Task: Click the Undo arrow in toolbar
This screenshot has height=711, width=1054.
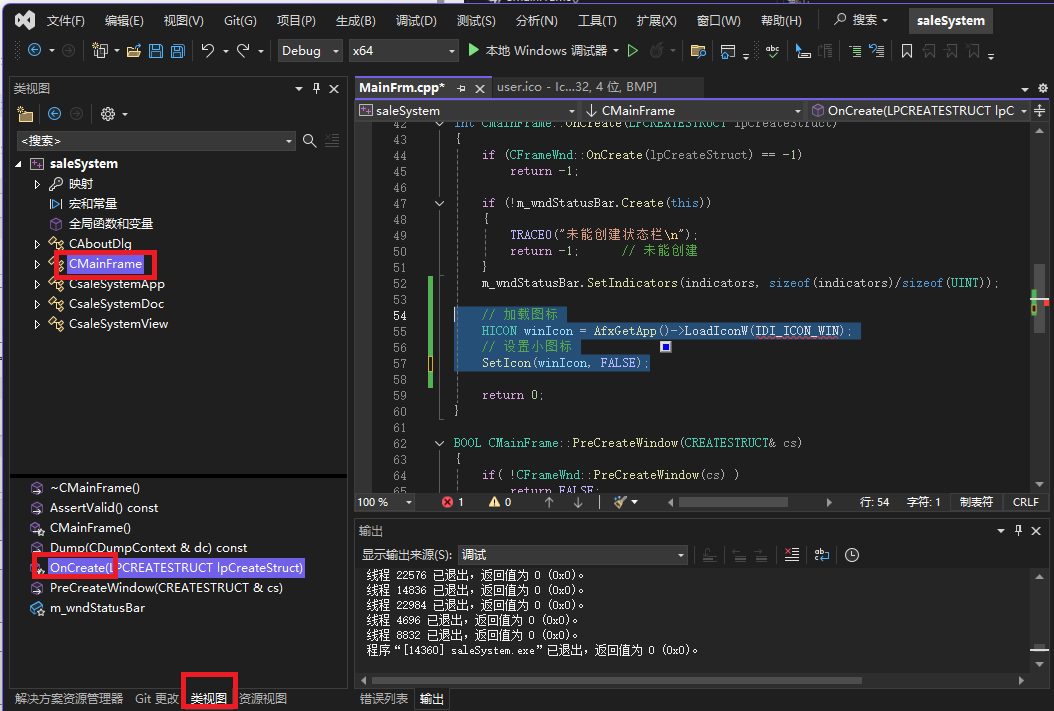Action: coord(208,51)
